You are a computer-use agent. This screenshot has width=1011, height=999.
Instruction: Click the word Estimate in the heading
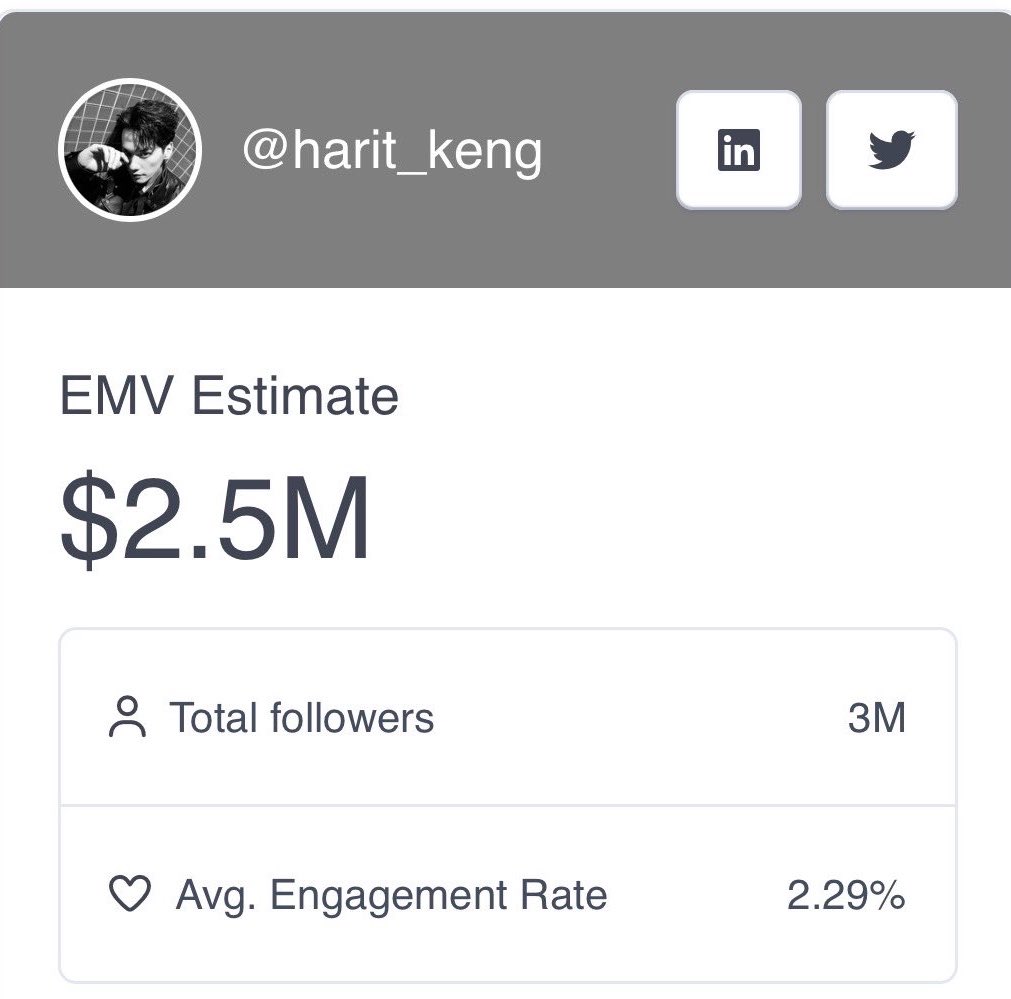coord(295,395)
